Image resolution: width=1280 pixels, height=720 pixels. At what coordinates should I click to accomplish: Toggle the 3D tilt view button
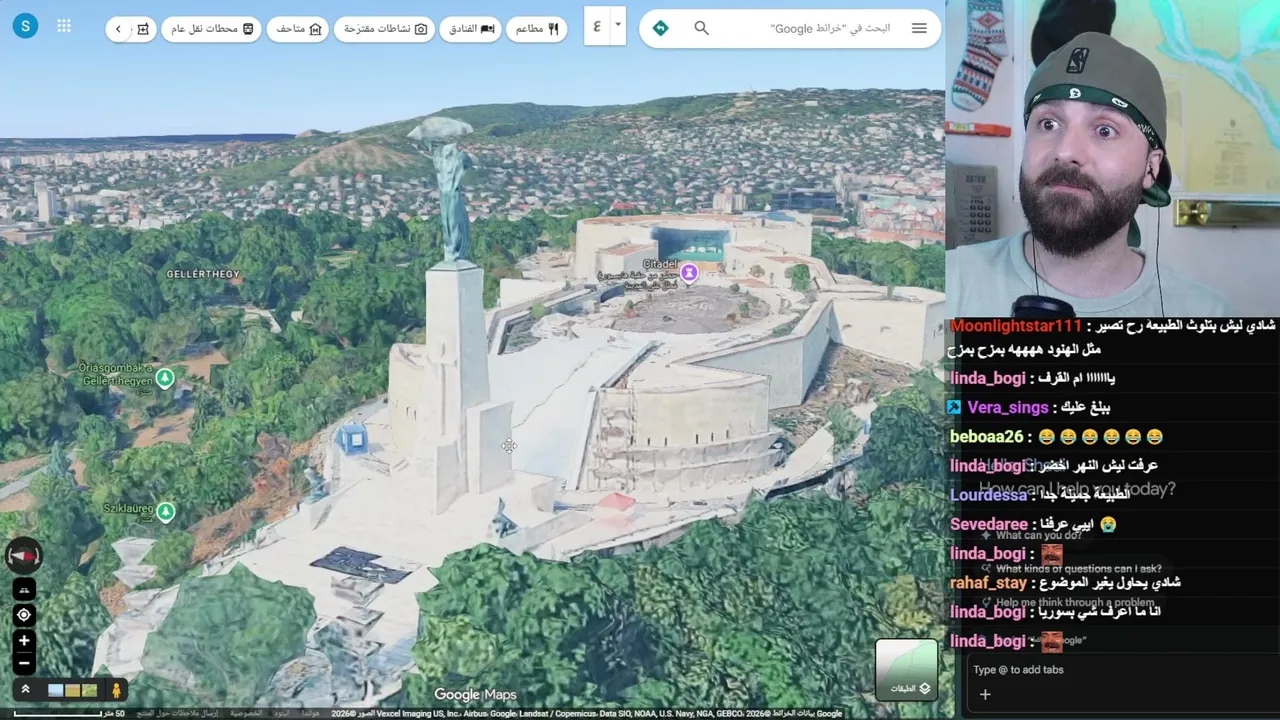[24, 590]
